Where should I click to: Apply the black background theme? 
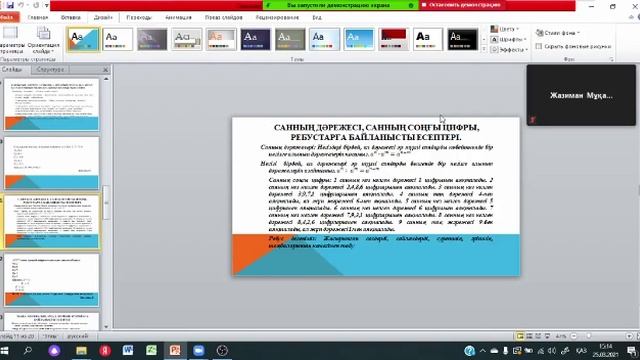462,39
